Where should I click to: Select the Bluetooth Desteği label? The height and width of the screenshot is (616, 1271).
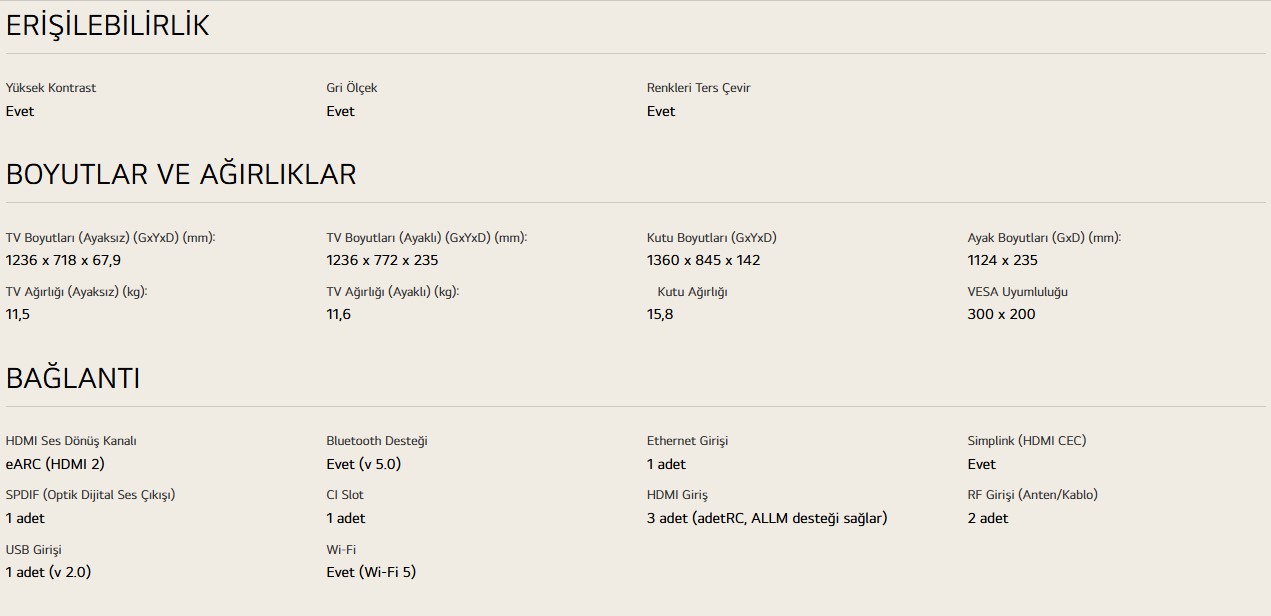pyautogui.click(x=377, y=441)
